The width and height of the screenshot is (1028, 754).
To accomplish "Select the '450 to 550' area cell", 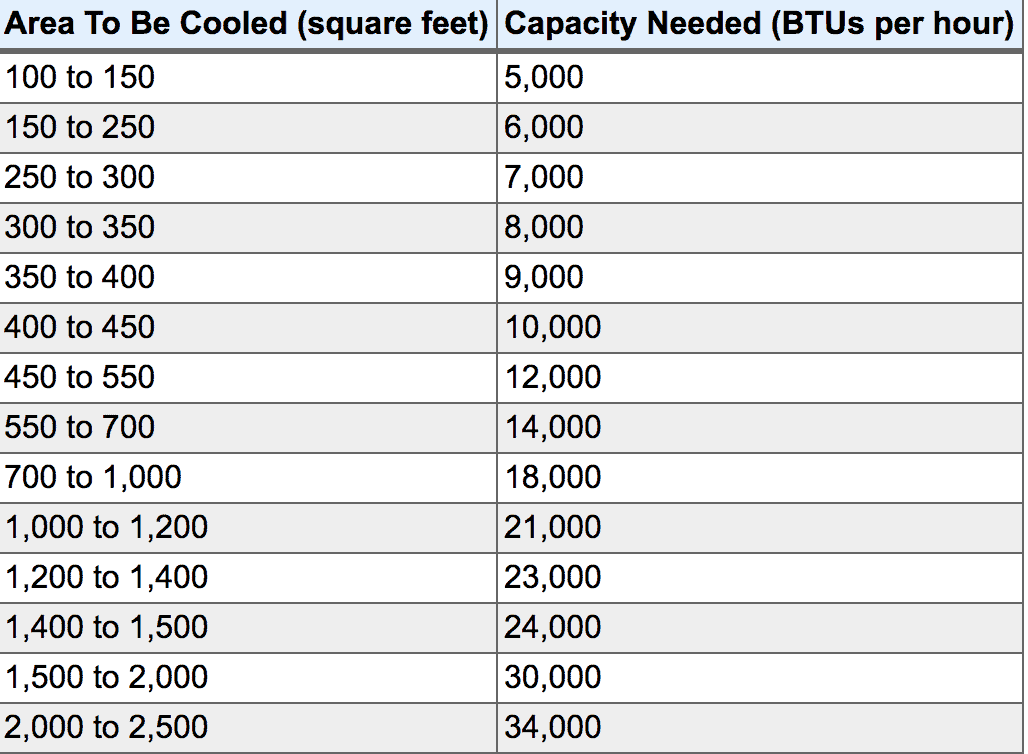I will 80,377.
